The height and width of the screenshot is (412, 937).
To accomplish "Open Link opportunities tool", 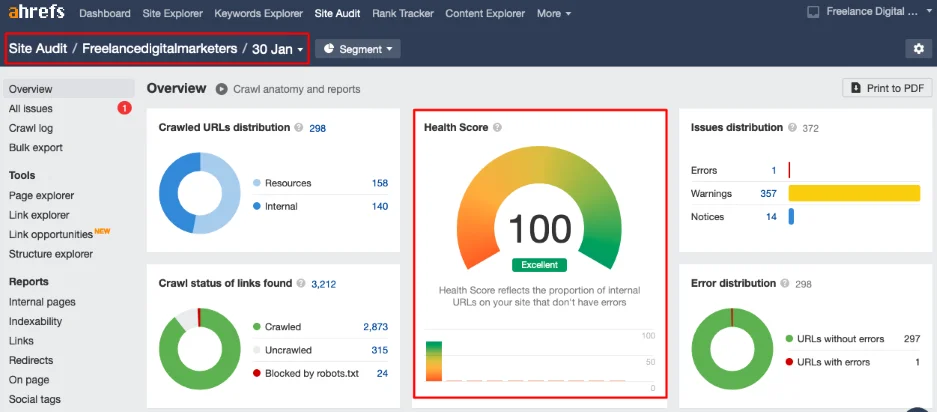I will pos(51,234).
